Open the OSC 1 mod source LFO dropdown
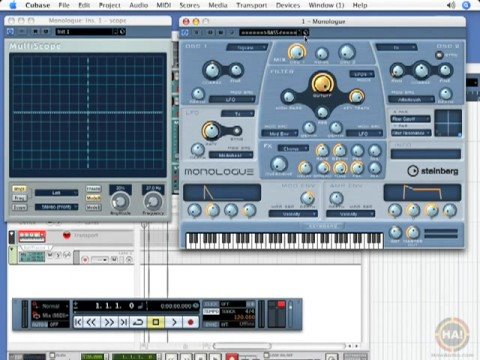This screenshot has width=480, height=360. coord(232,99)
